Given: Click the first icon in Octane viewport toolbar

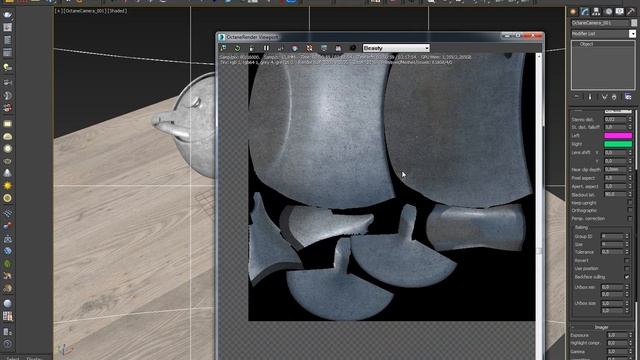Looking at the screenshot, I should [223, 48].
